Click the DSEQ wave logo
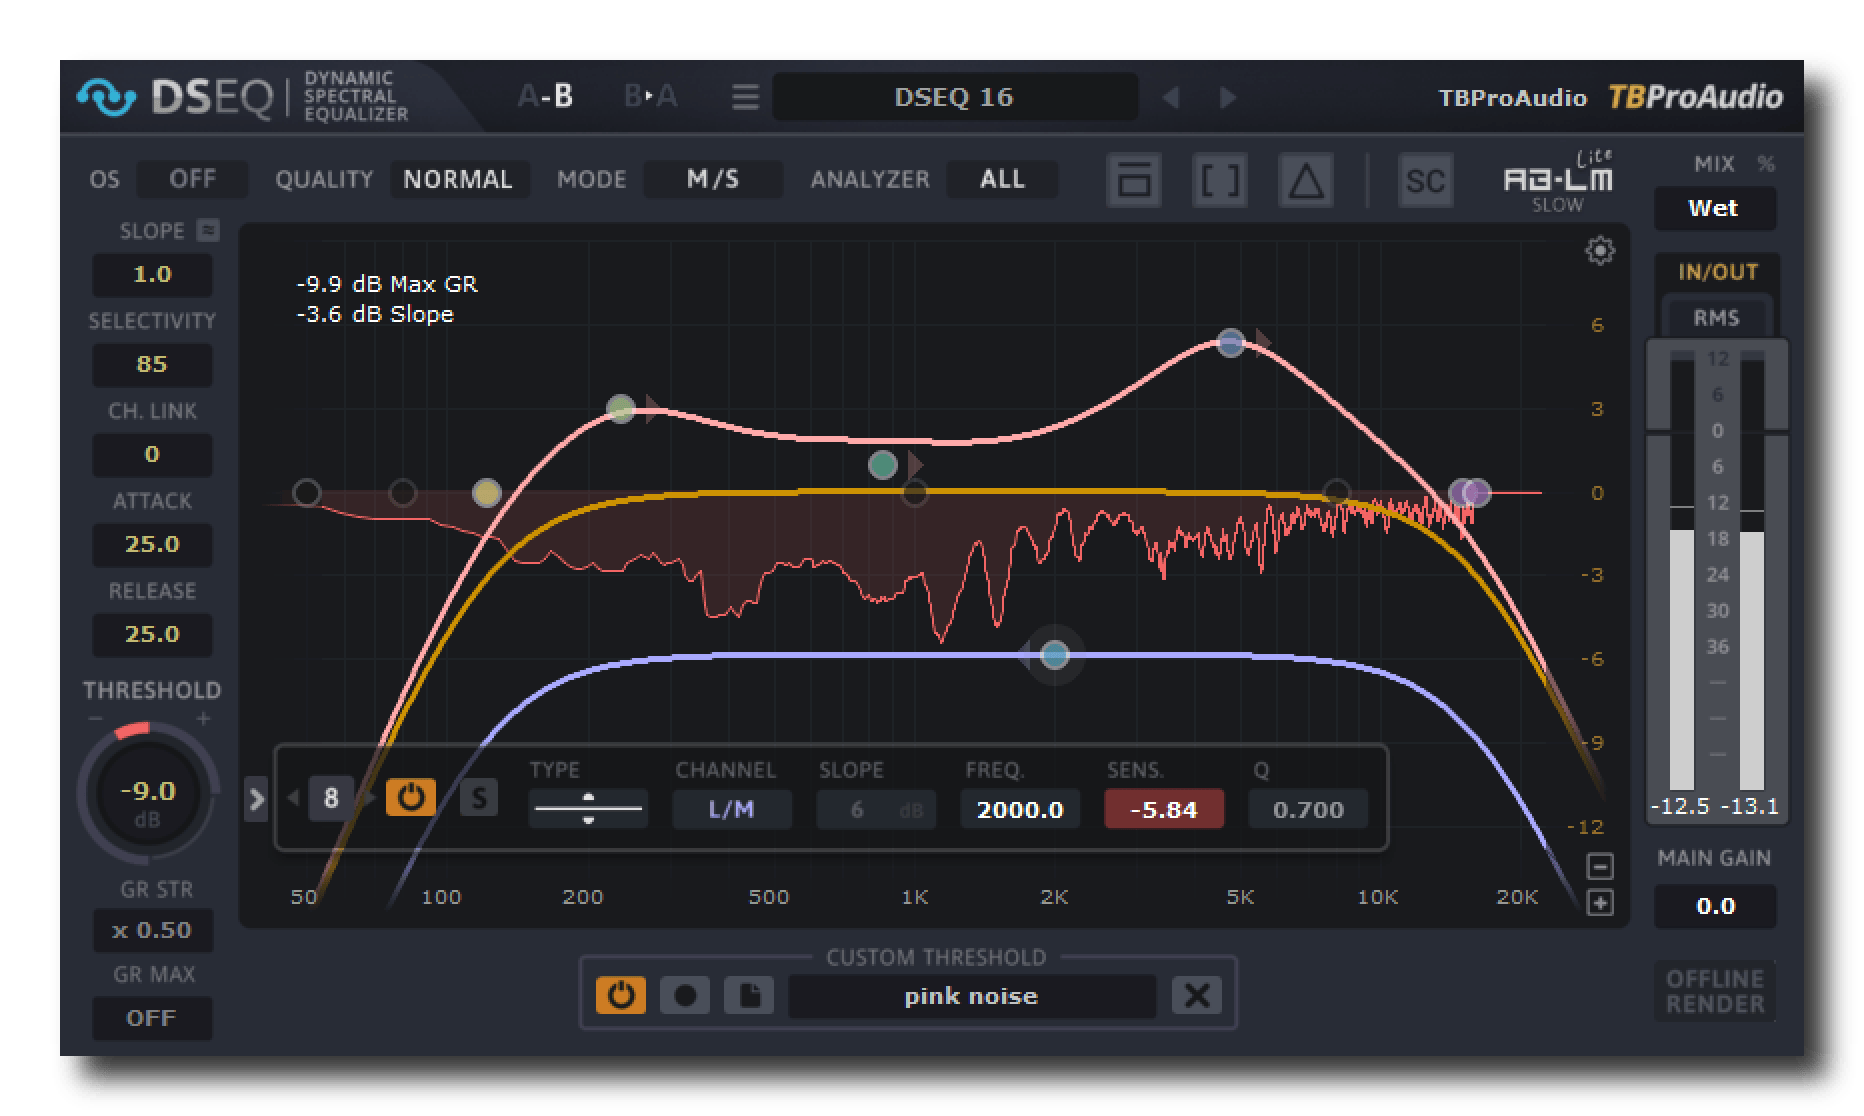The height and width of the screenshot is (1116, 1864). tap(106, 97)
